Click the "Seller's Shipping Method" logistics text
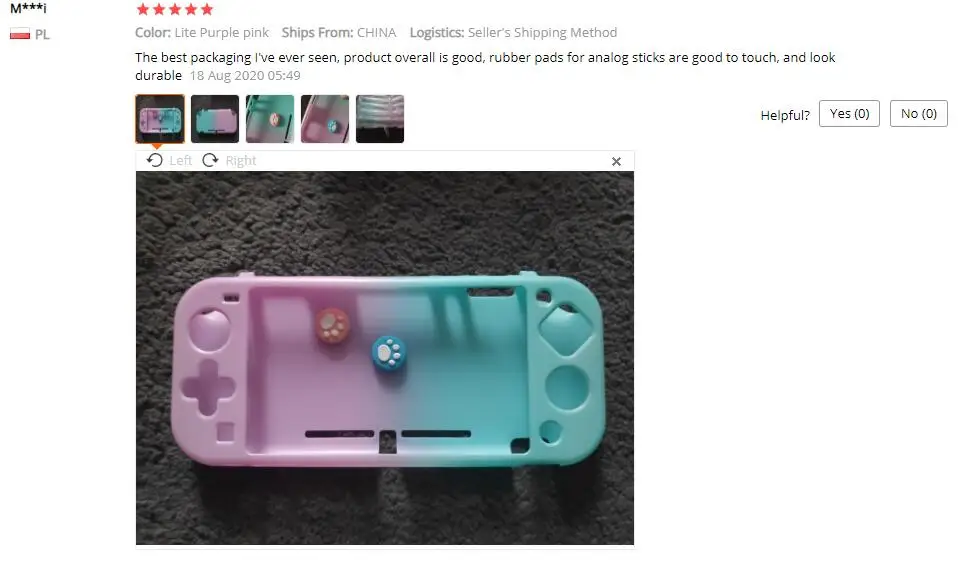958x563 pixels. (543, 32)
